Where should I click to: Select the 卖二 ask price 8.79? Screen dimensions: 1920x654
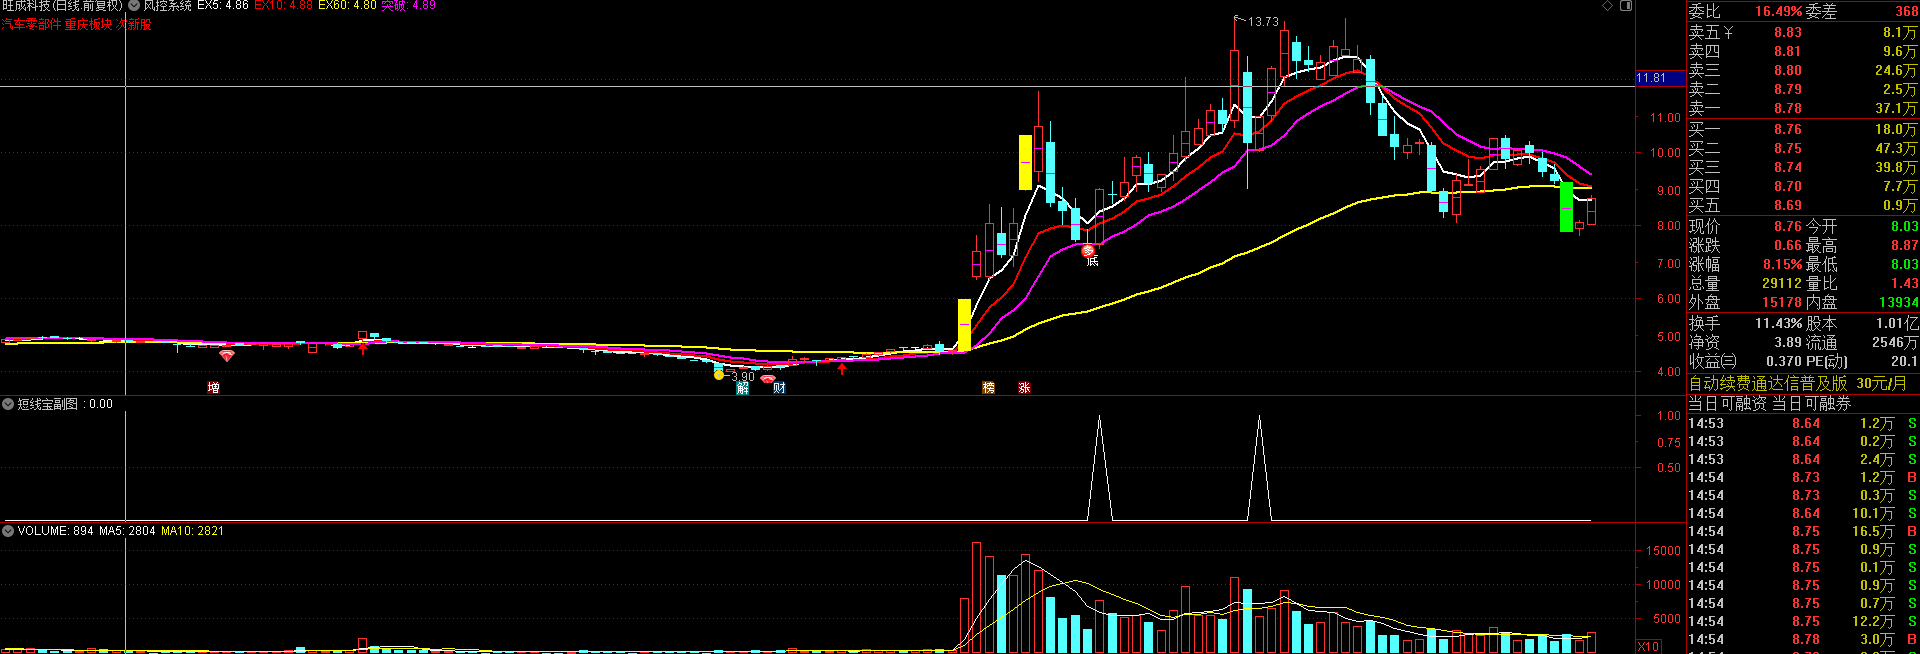[x=1788, y=90]
